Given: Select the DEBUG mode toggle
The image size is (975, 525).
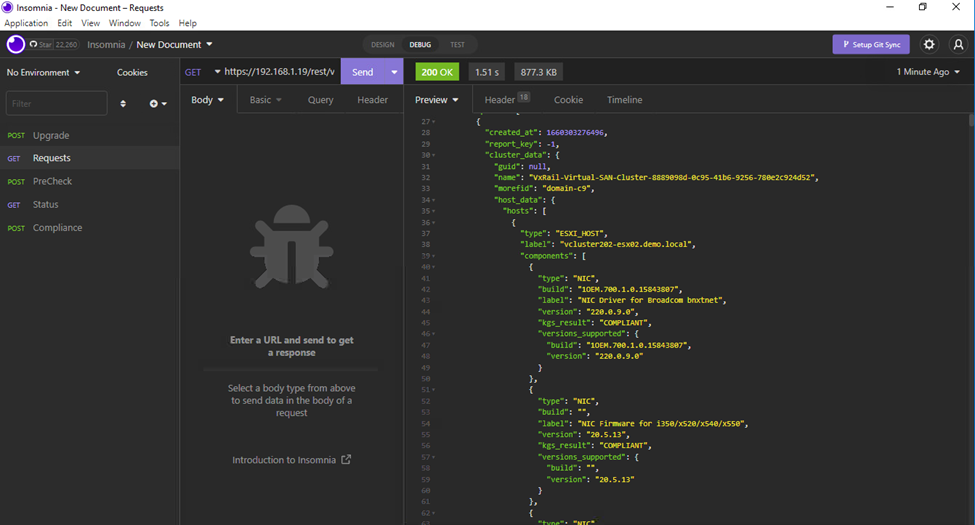Looking at the screenshot, I should coord(419,45).
